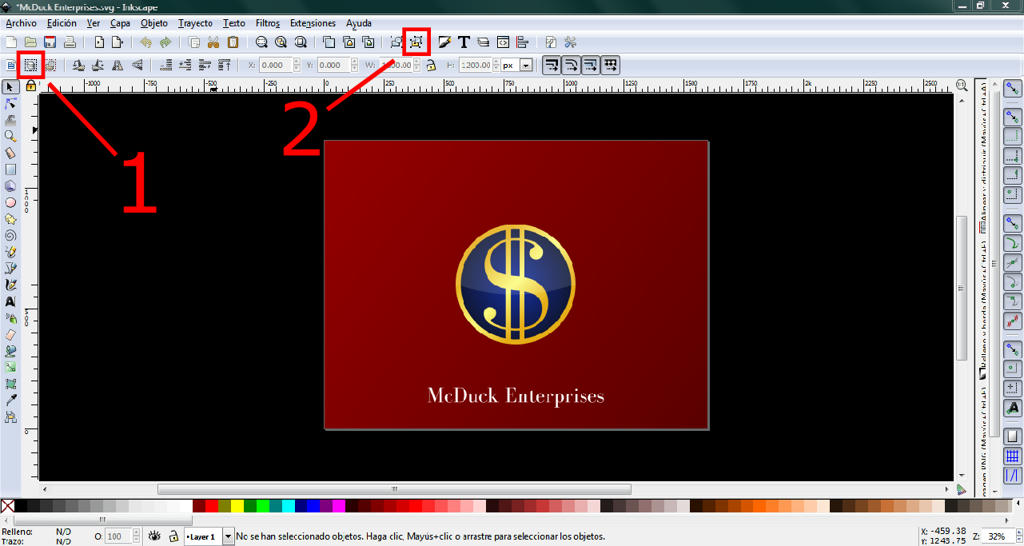Click the X position stepper arrows
This screenshot has height=546, width=1024.
point(297,65)
